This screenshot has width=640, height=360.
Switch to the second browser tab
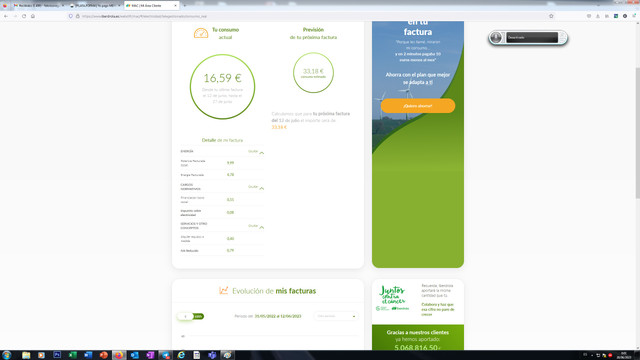(x=95, y=6)
